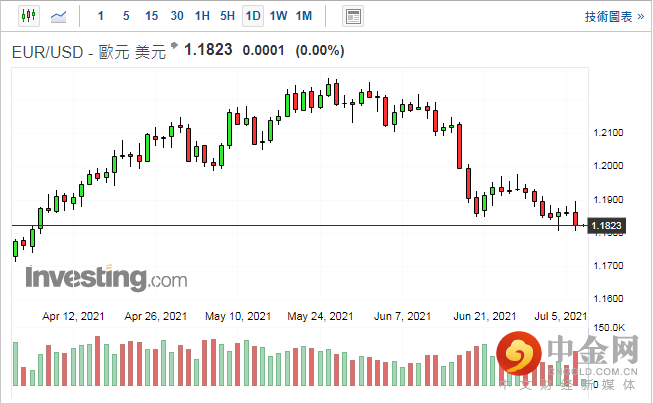653x403 pixels.
Task: Change the chart to 1W weekly
Action: click(279, 16)
